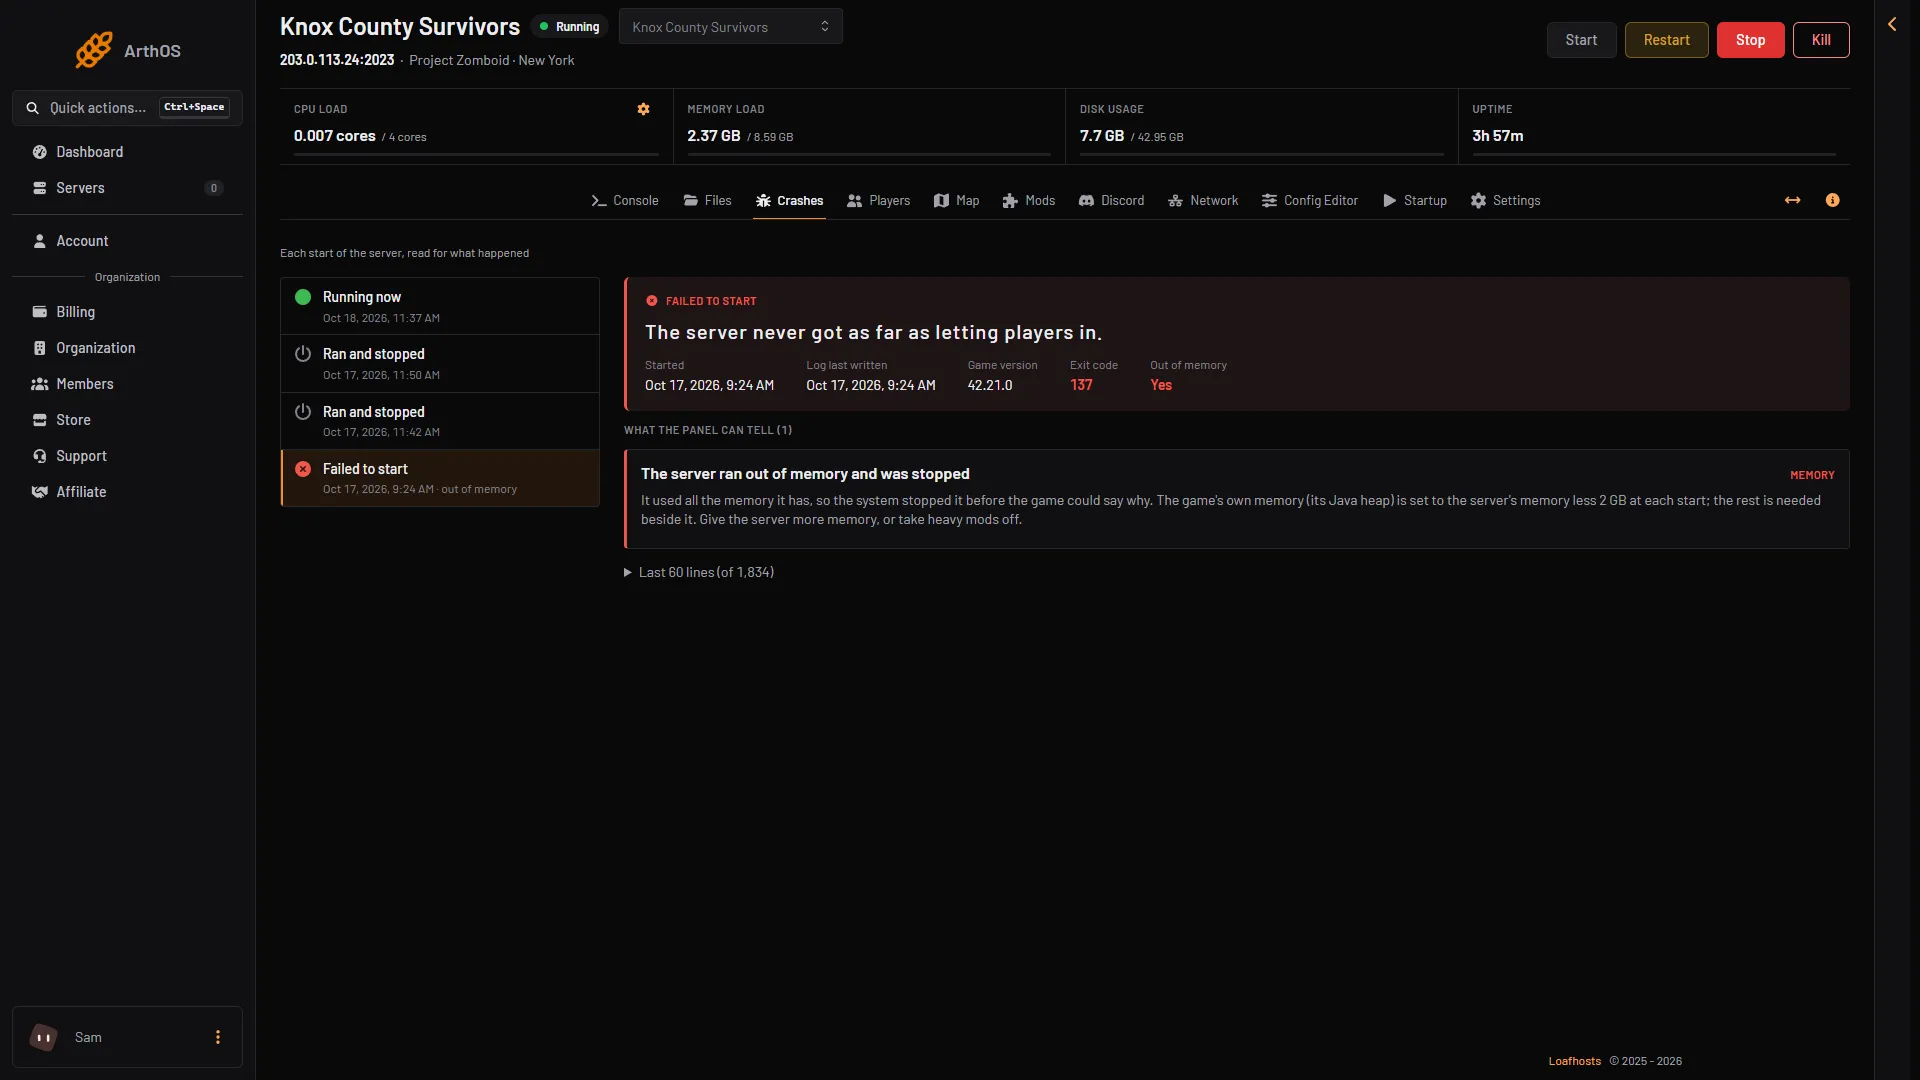Collapse the right panel chevron
This screenshot has height=1080, width=1920.
coord(1892,24)
